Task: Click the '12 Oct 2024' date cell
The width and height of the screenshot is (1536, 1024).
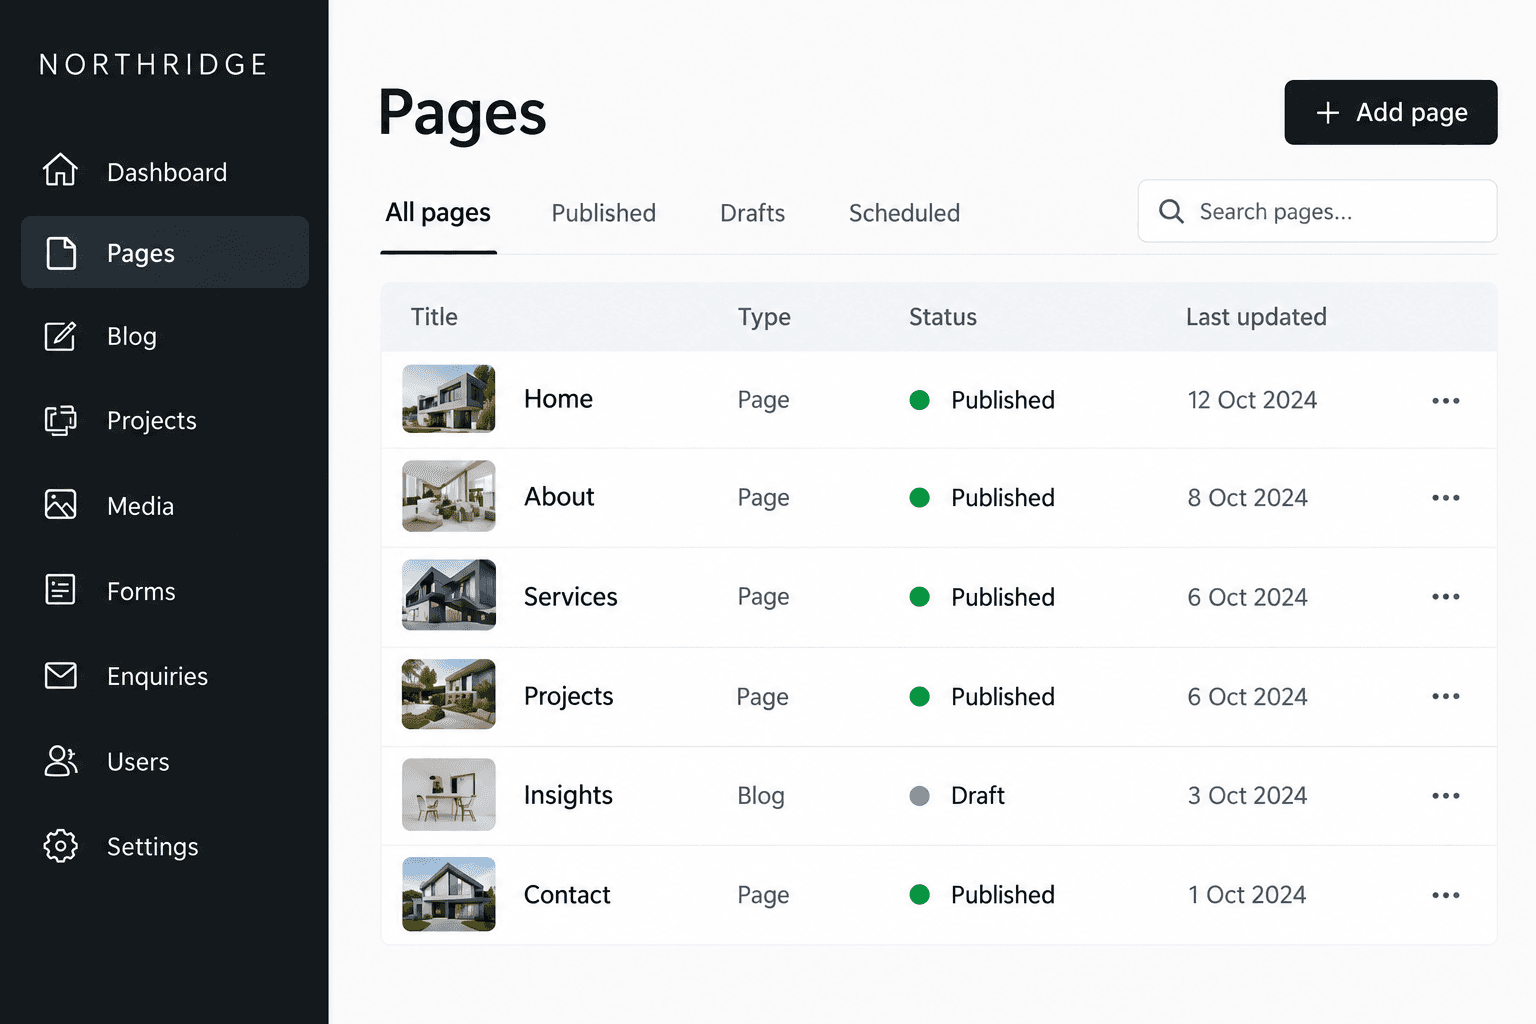Action: click(x=1252, y=400)
